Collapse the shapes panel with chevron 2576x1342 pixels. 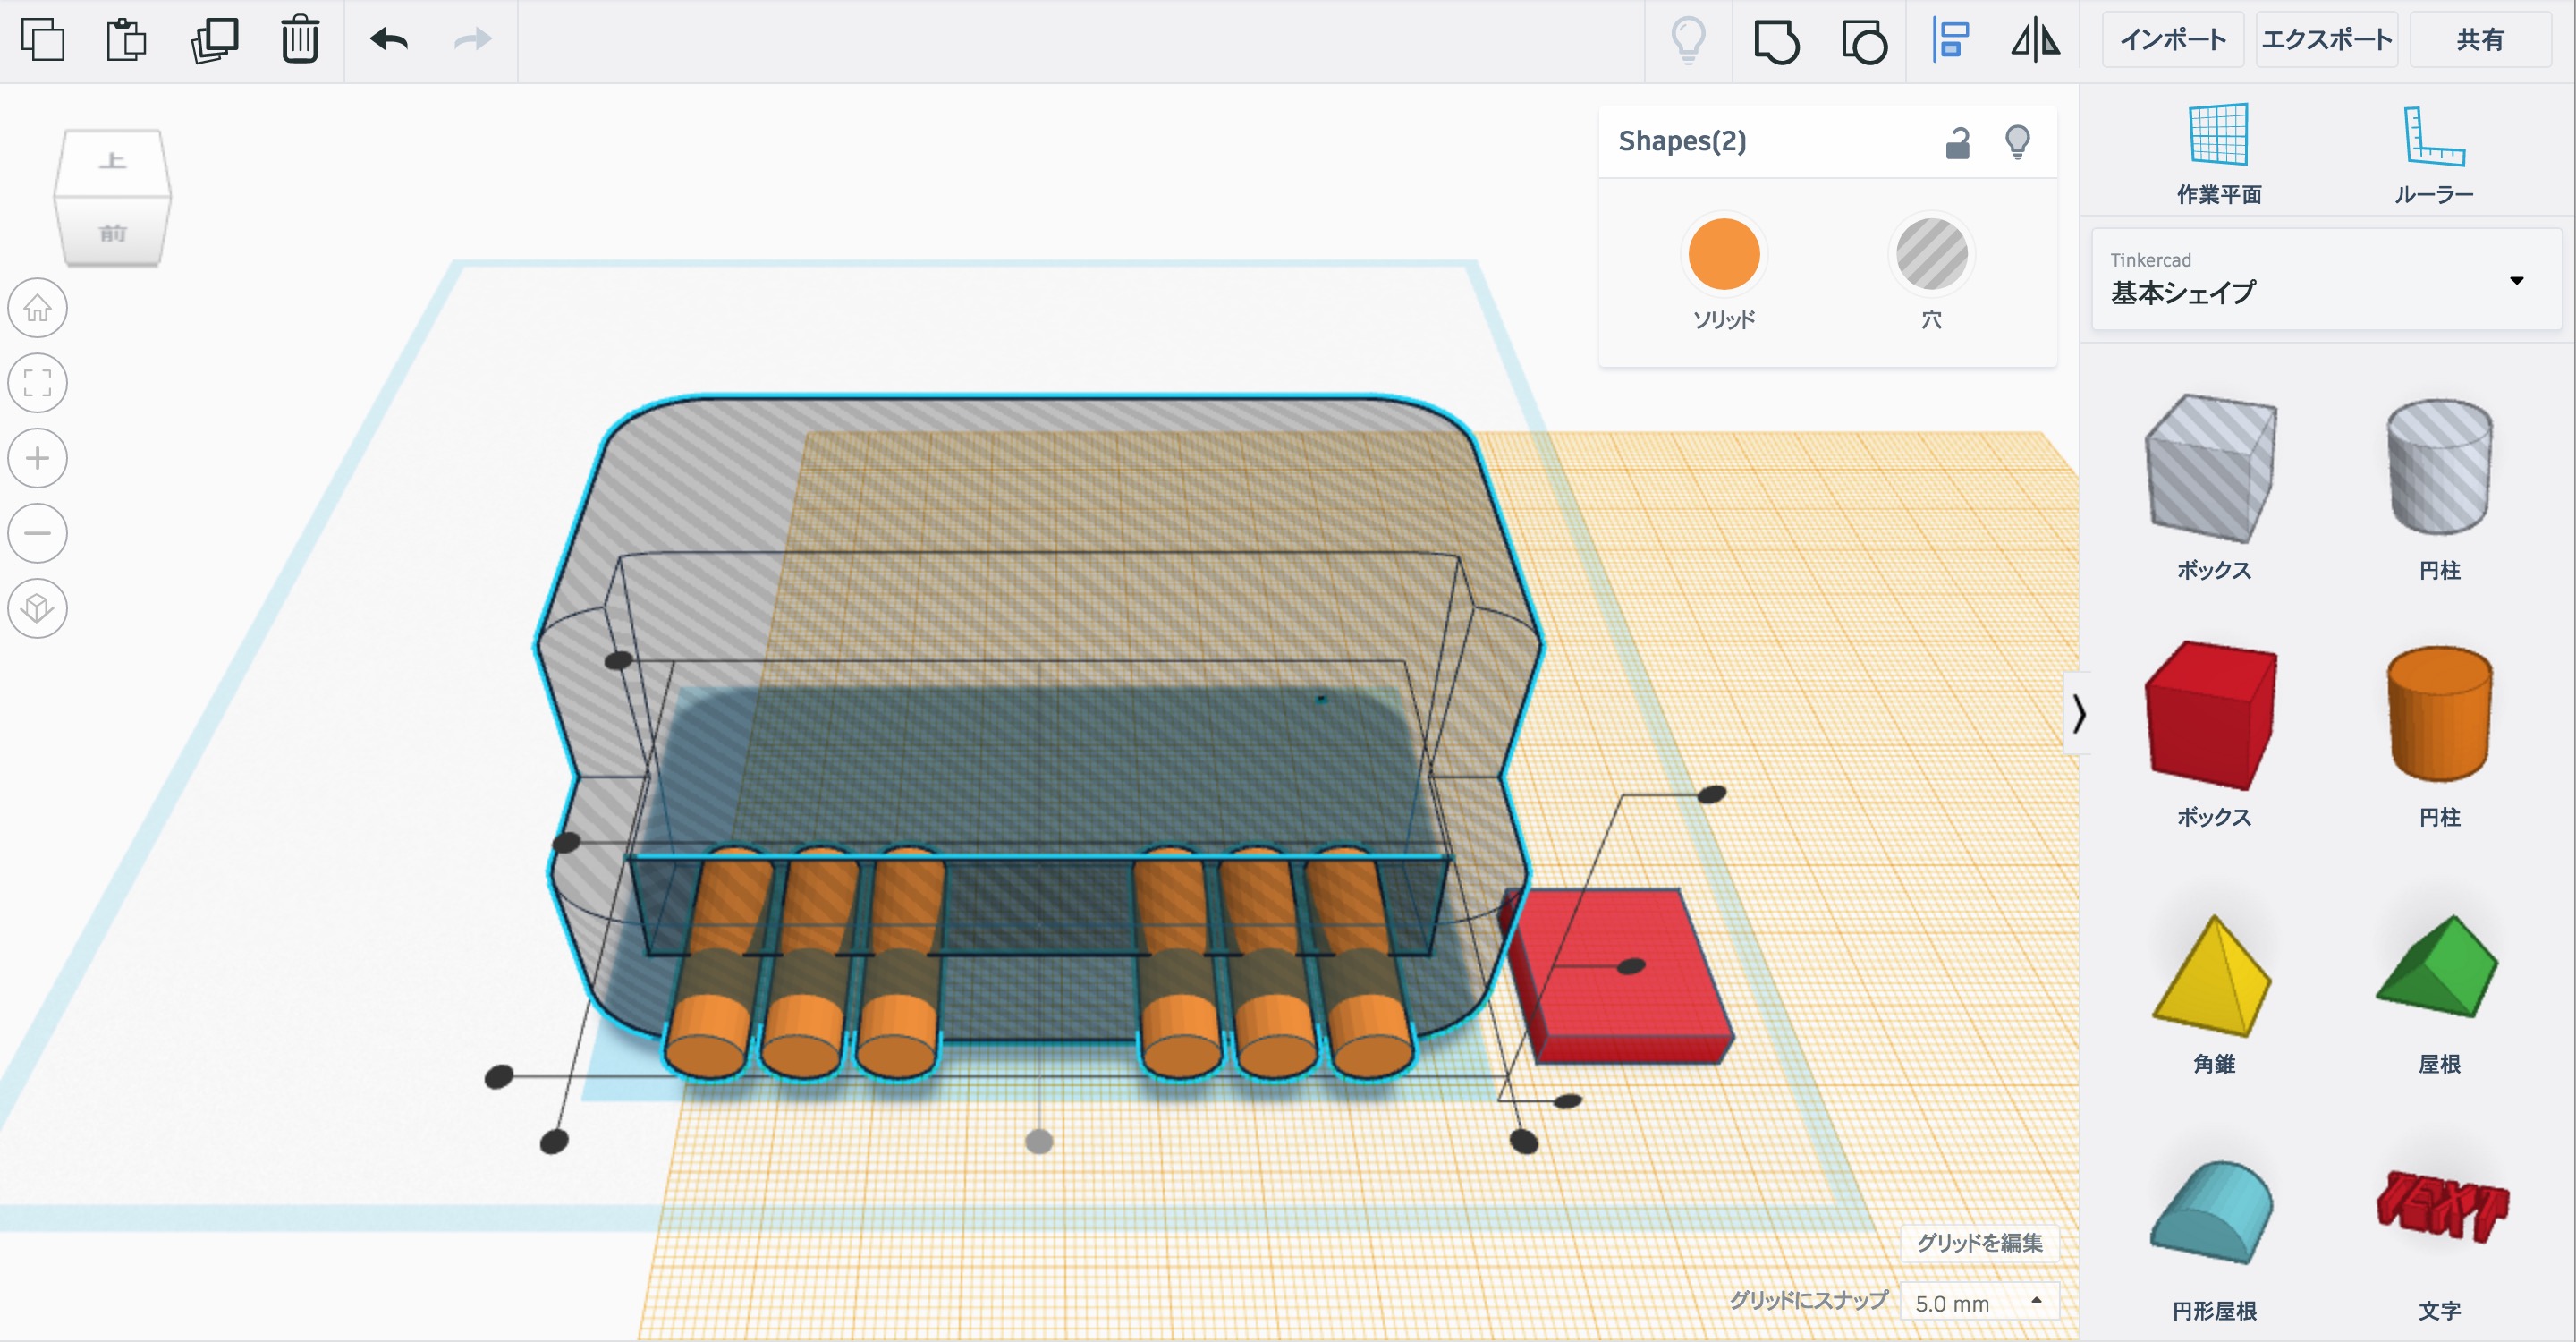[2079, 713]
